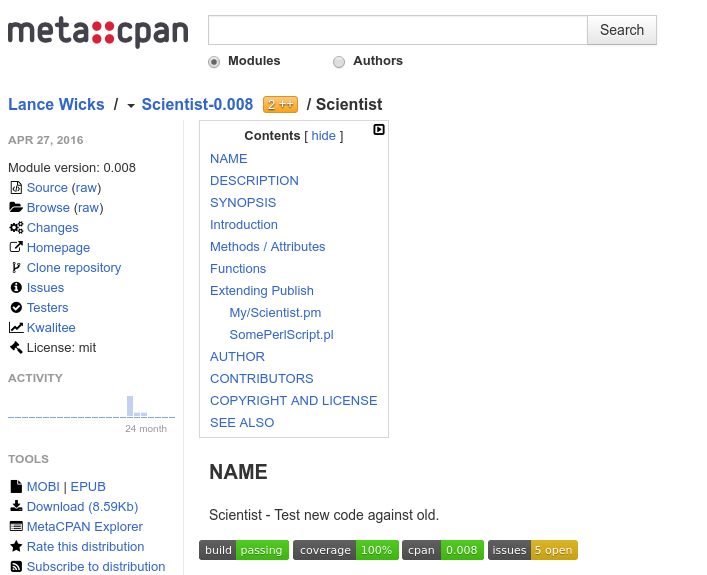Click the MOBI/EPUB document icon
707x575 pixels.
point(16,486)
